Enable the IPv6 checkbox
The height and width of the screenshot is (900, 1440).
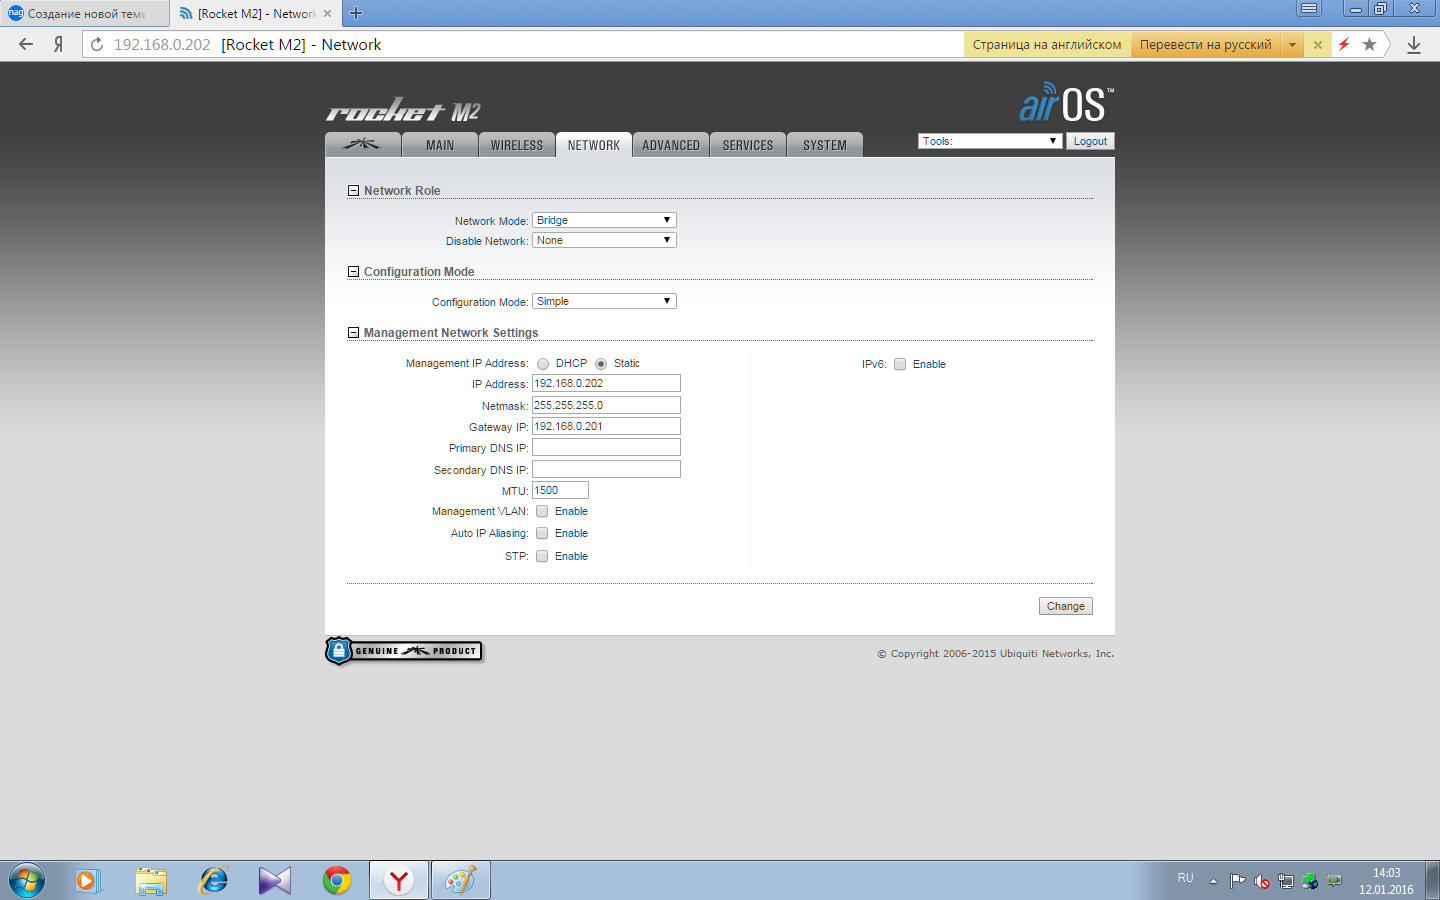pyautogui.click(x=900, y=364)
